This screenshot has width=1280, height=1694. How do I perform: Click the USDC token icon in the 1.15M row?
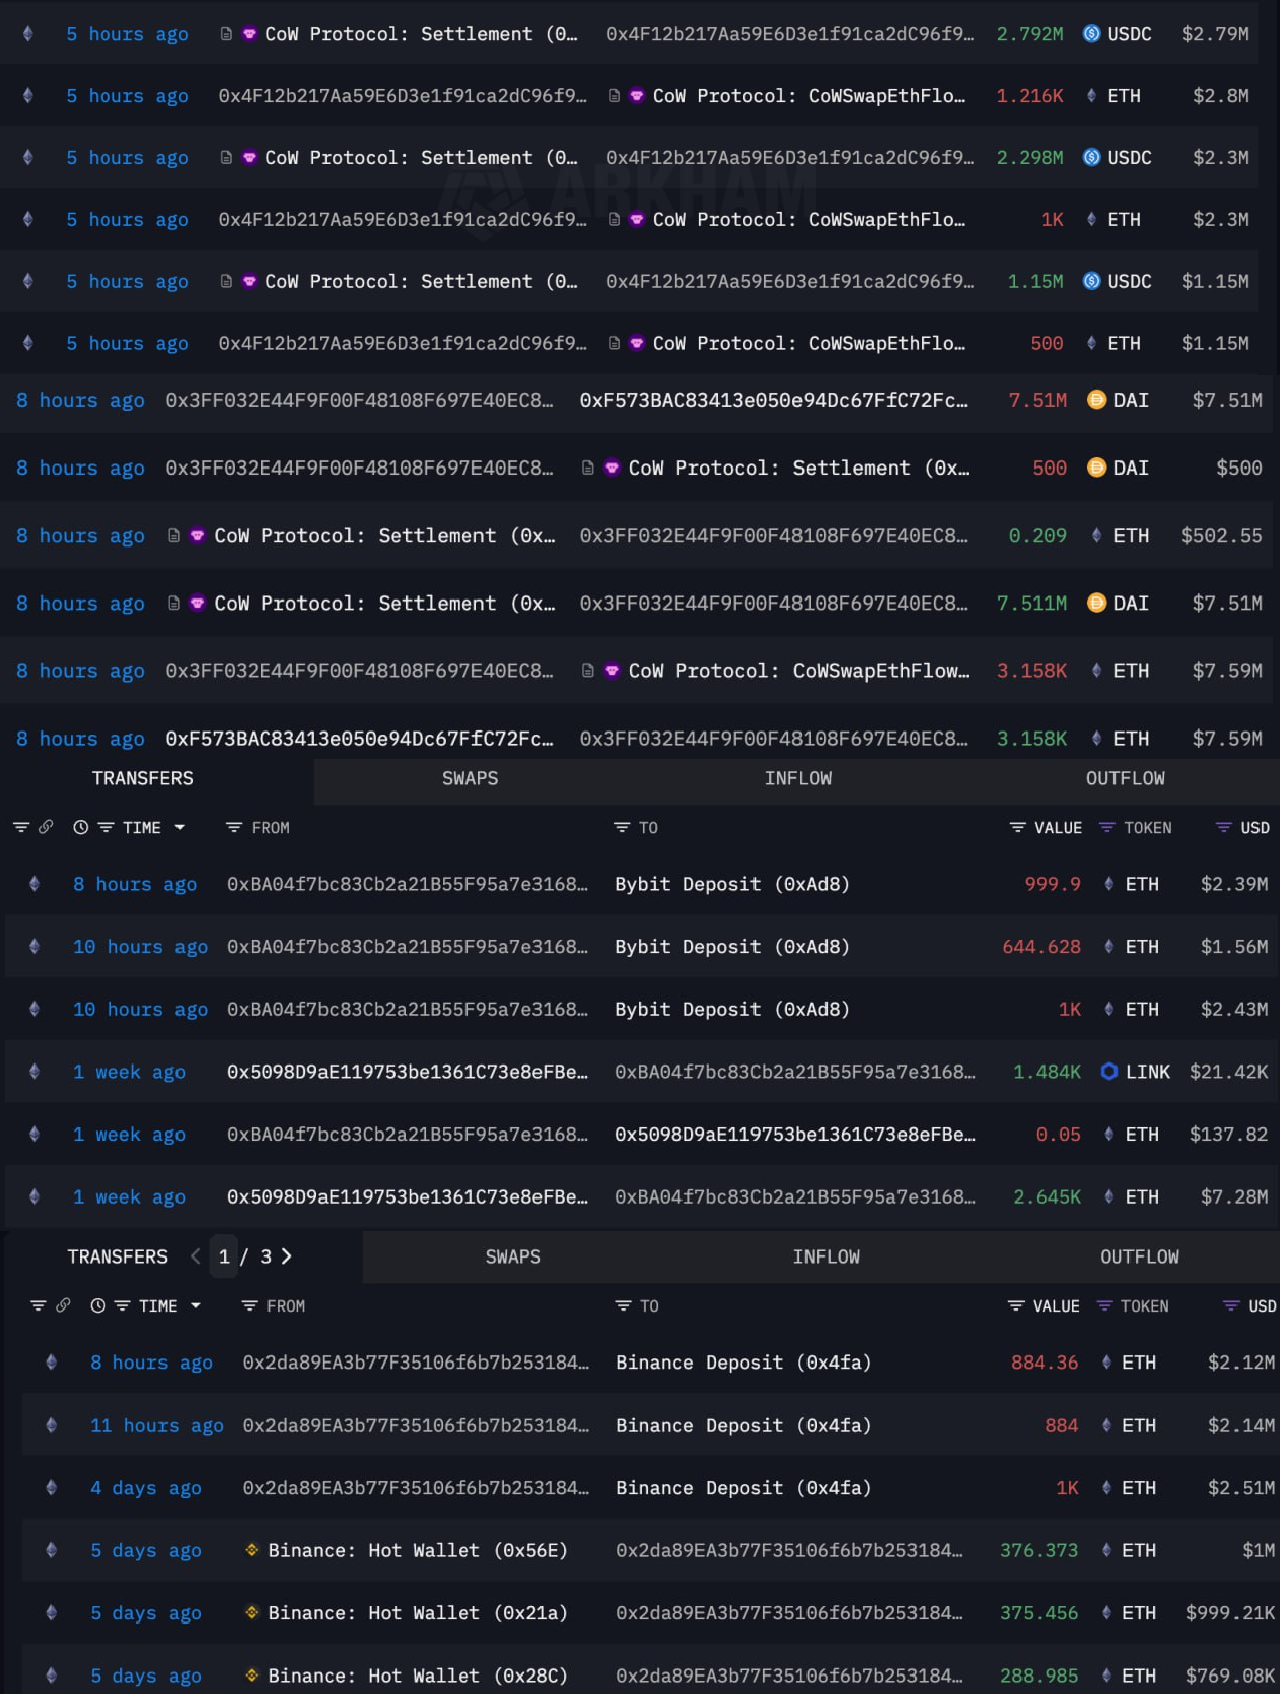click(x=1091, y=282)
